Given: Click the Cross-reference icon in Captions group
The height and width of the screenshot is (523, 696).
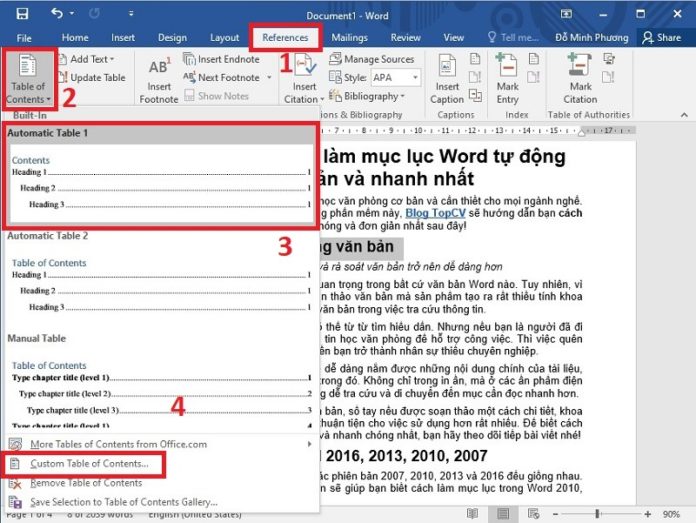Looking at the screenshot, I should coord(475,95).
